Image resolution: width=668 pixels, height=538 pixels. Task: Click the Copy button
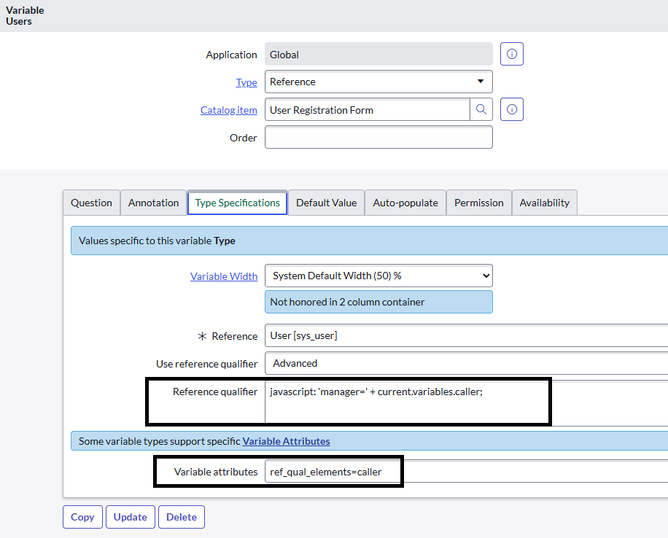click(82, 517)
